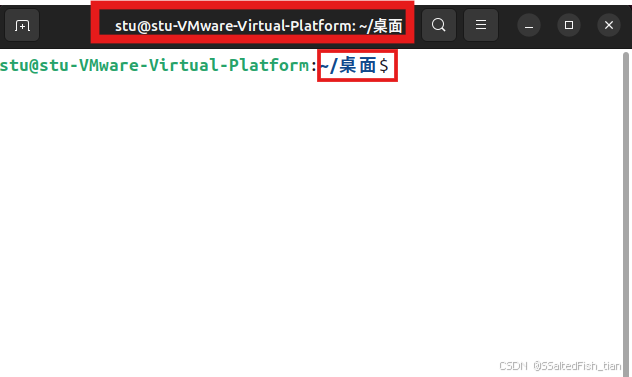Minimize the terminal window
The width and height of the screenshot is (632, 377).
click(x=529, y=25)
